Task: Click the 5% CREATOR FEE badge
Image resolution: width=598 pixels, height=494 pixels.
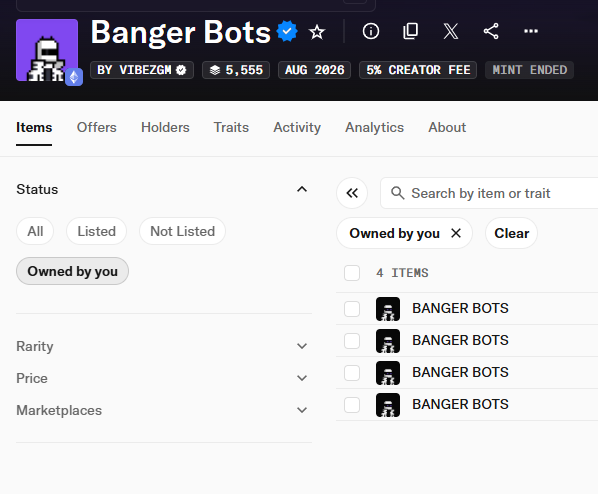Action: [x=418, y=70]
